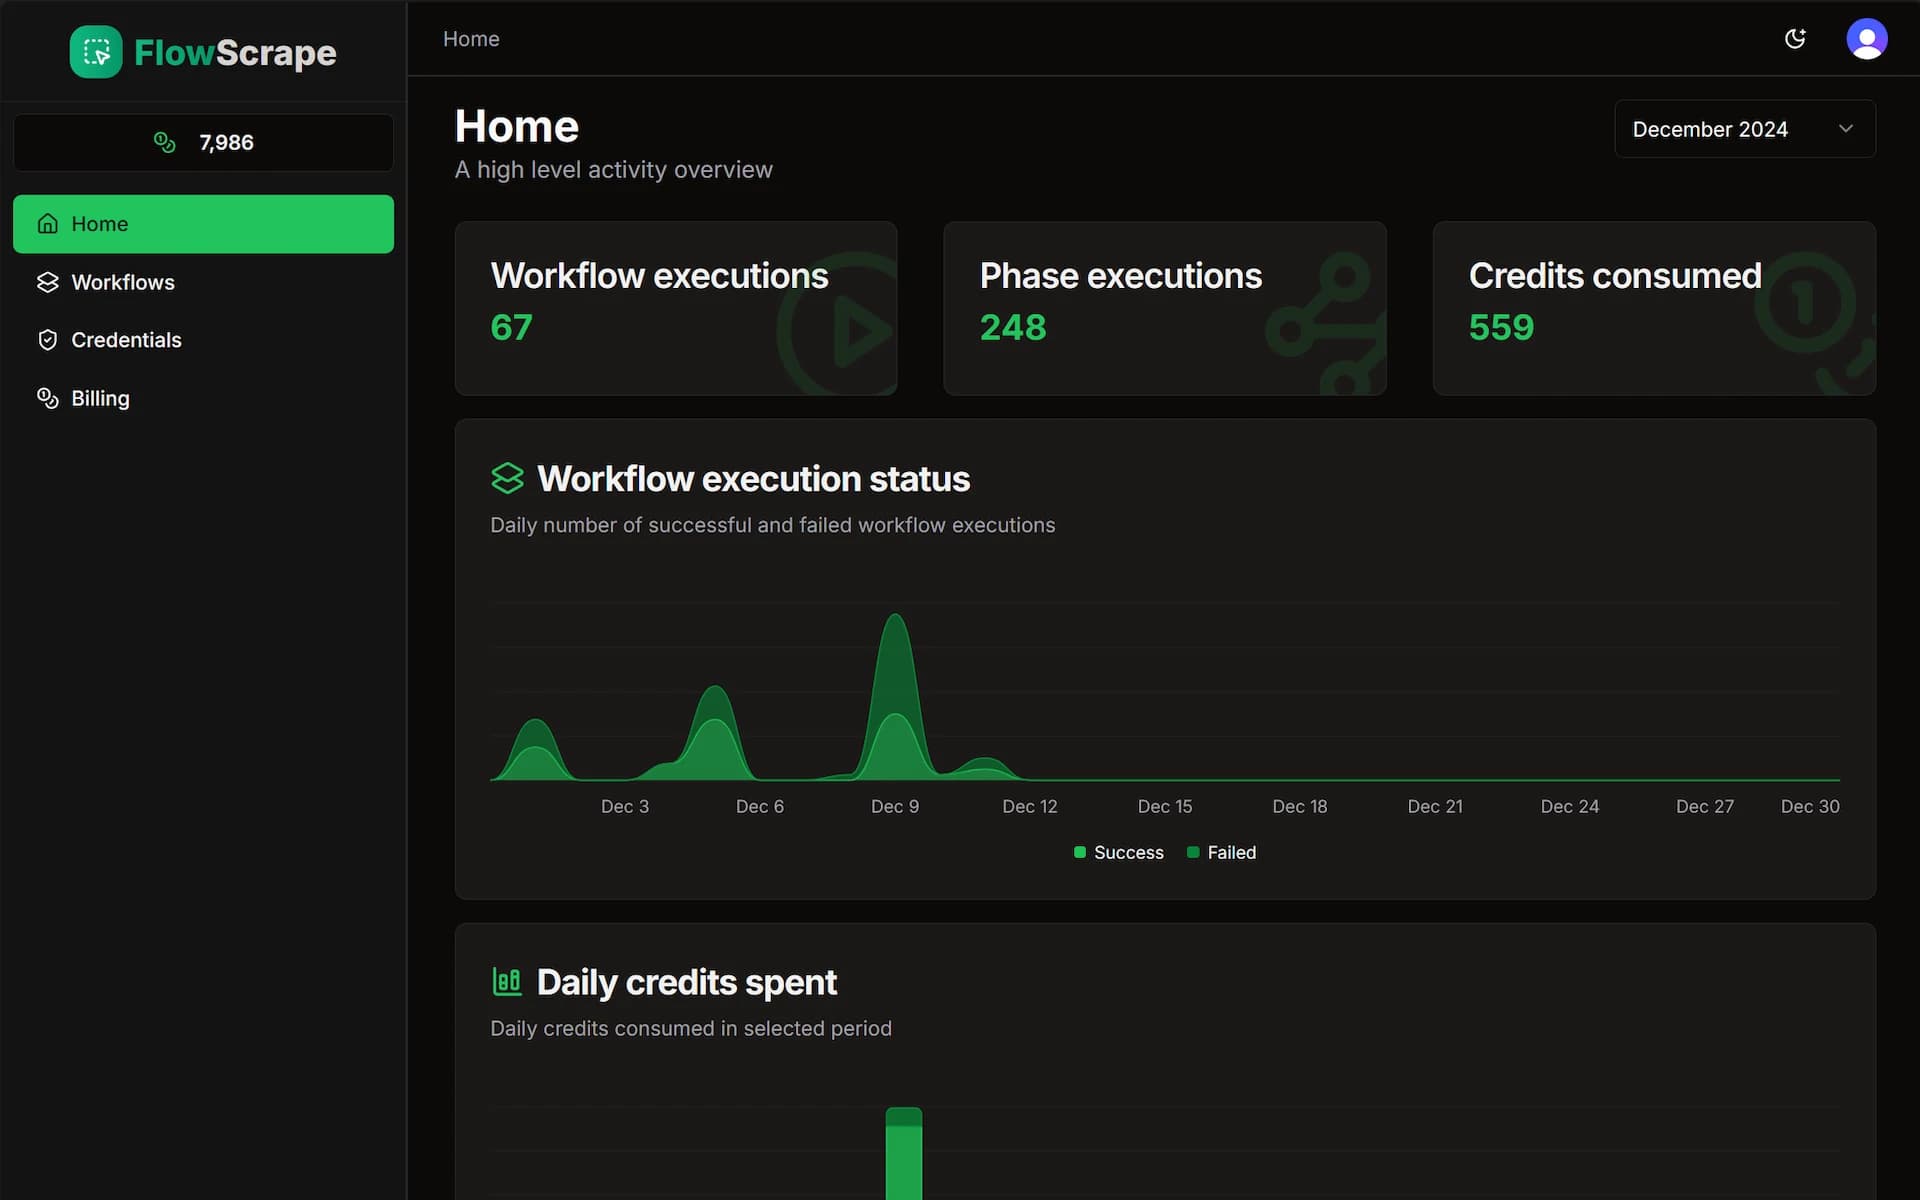Toggle the Failed series in chart legend

point(1221,852)
